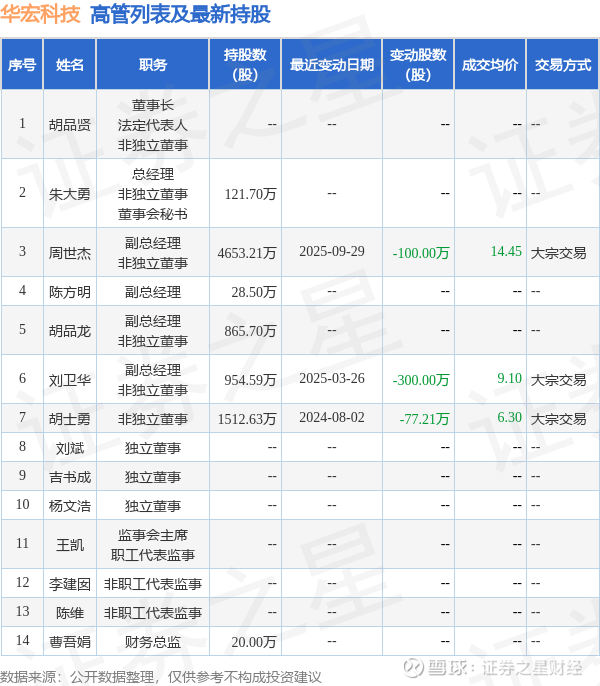The height and width of the screenshot is (686, 600).
Task: Select the name 曹吾娟
Action: tap(70, 641)
